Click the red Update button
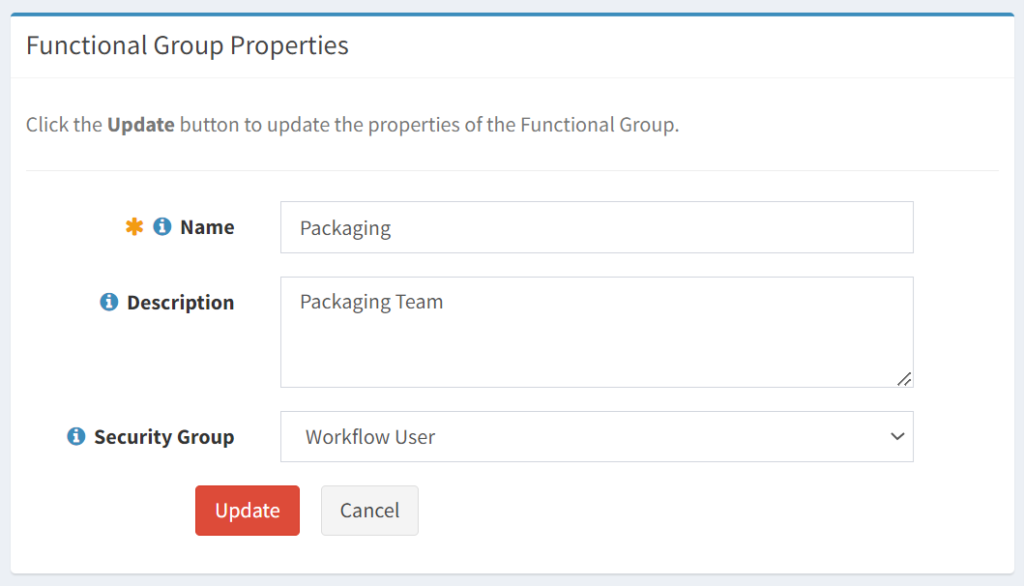This screenshot has height=586, width=1024. click(247, 510)
